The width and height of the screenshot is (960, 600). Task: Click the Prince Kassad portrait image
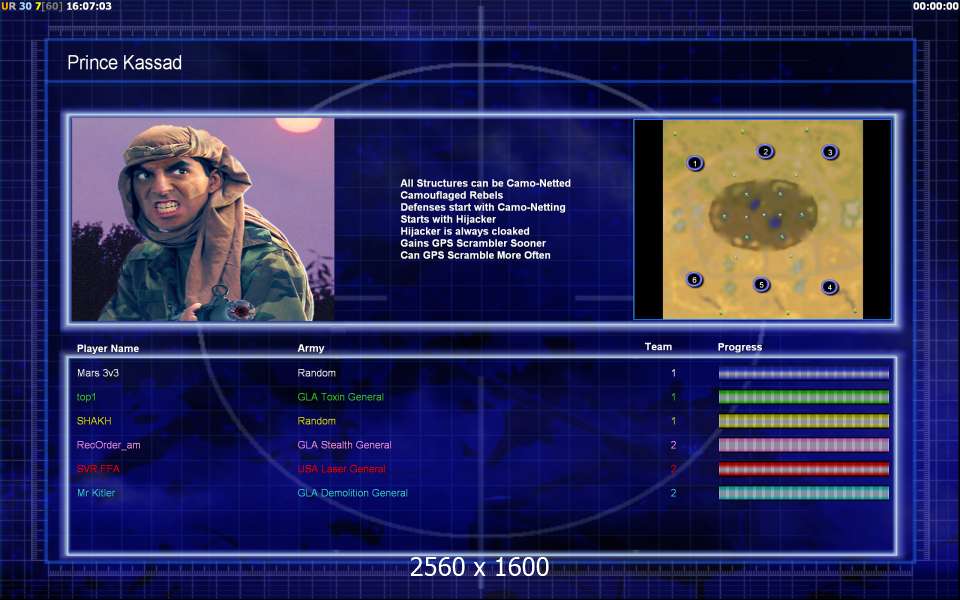pos(203,219)
